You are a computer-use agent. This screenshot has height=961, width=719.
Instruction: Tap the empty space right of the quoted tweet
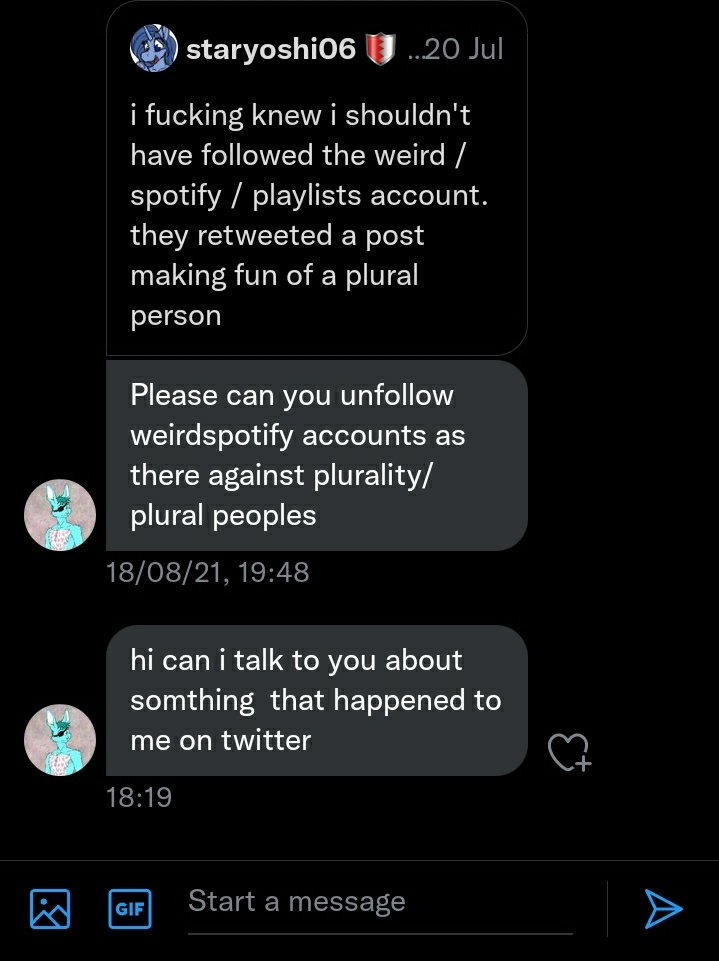click(620, 180)
